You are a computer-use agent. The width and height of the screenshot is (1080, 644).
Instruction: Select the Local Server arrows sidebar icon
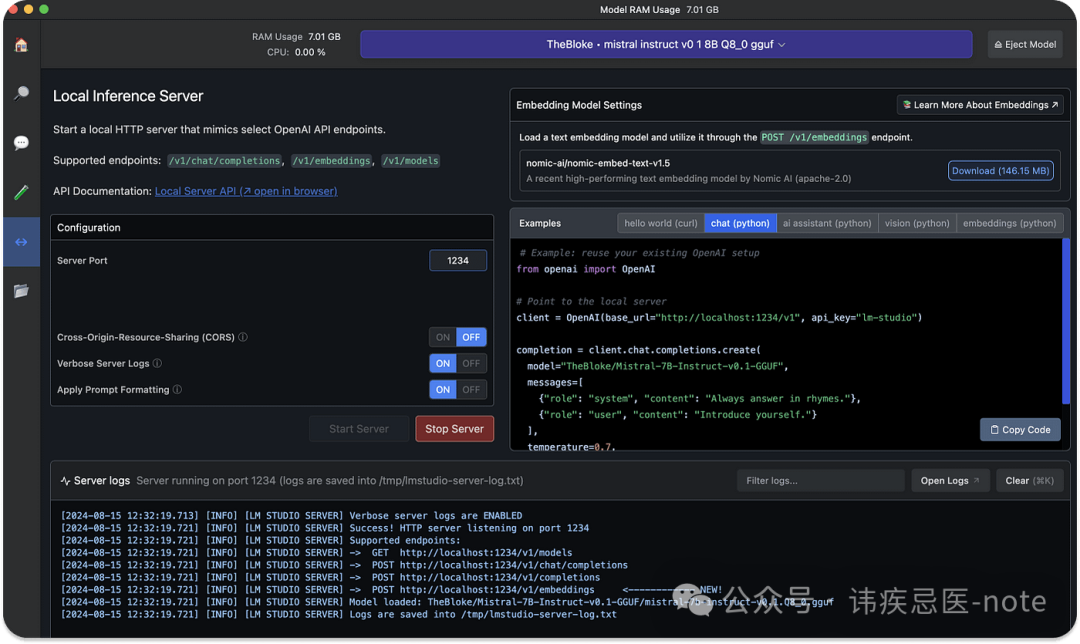21,242
